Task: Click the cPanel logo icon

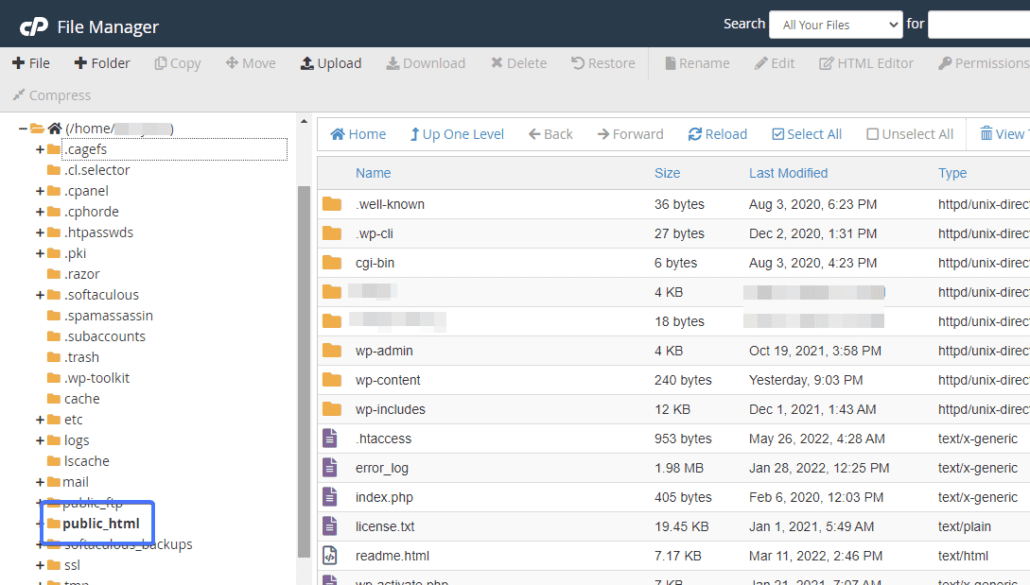Action: click(34, 26)
